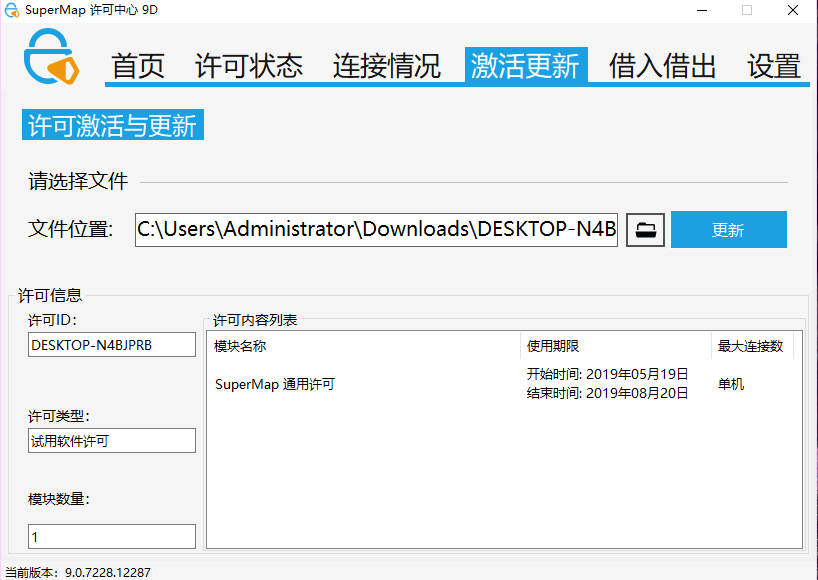Click the 许可激活与更新 heading

coord(113,125)
